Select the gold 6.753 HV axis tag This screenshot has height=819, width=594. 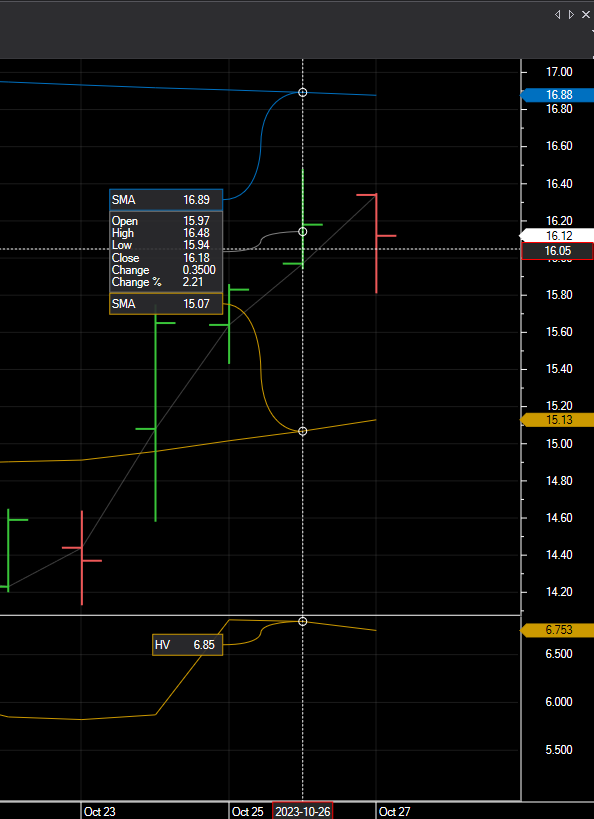click(x=557, y=630)
